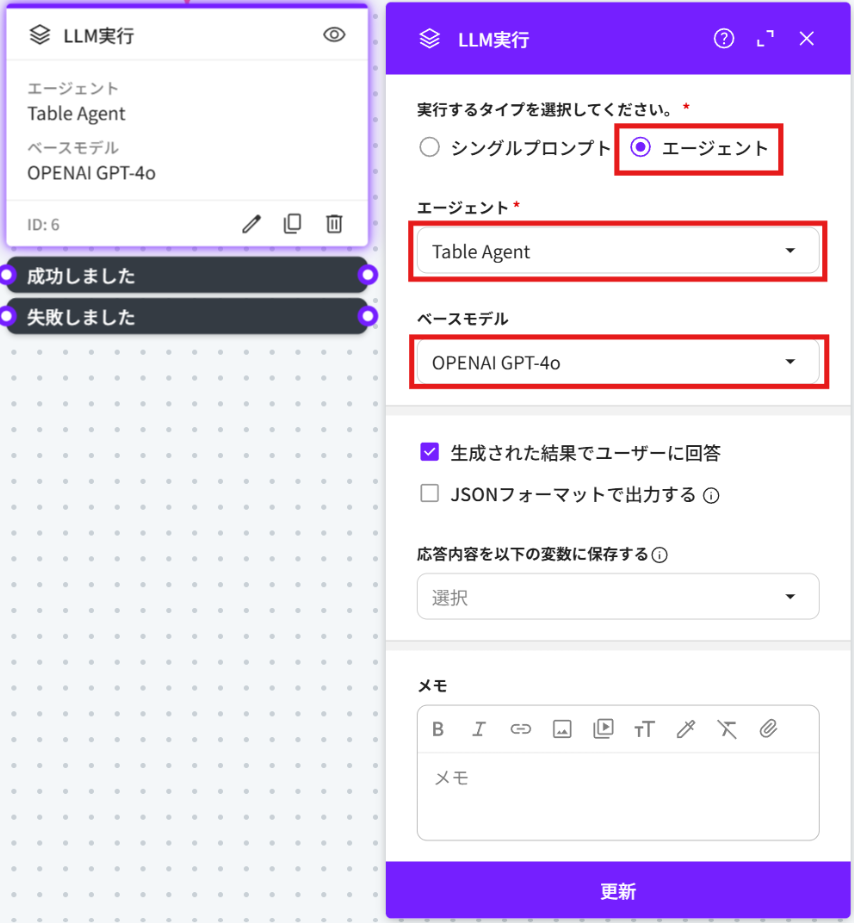The height and width of the screenshot is (923, 854).
Task: Insert an image in the memo editor
Action: click(562, 729)
